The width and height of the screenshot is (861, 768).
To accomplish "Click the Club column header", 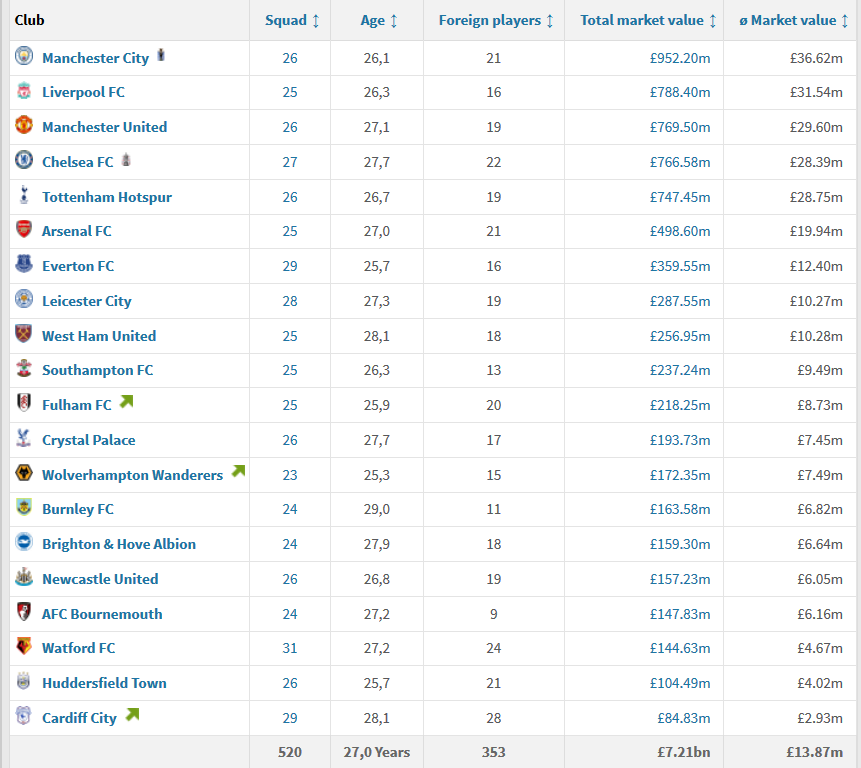I will tap(30, 20).
